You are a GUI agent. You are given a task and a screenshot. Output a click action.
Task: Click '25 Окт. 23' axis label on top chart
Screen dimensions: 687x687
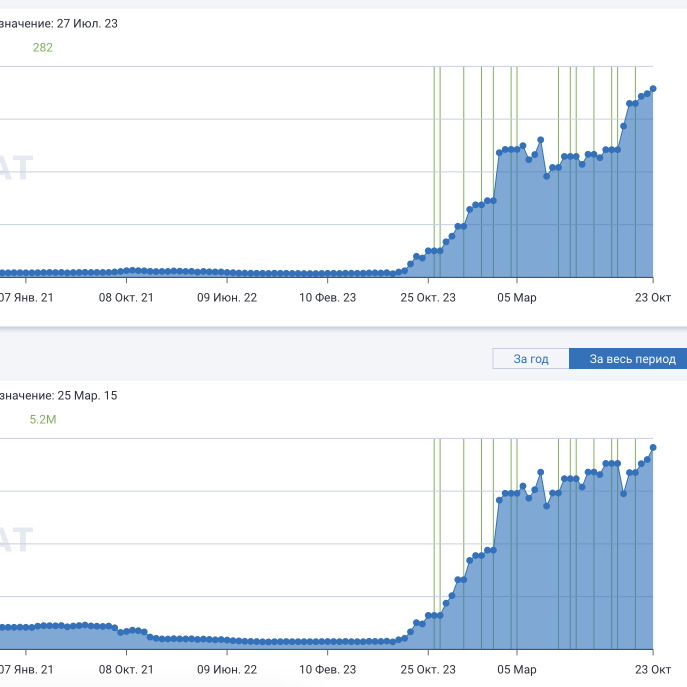coord(428,297)
